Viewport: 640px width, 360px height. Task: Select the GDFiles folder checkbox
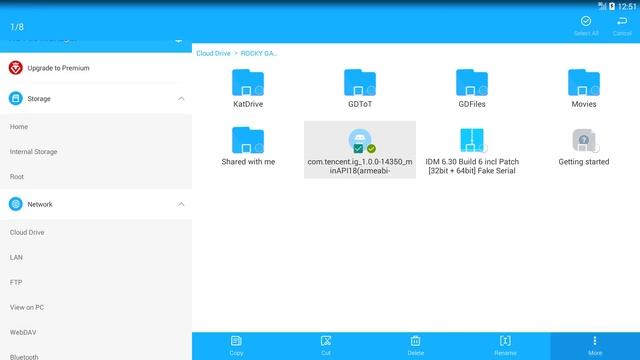tap(470, 91)
